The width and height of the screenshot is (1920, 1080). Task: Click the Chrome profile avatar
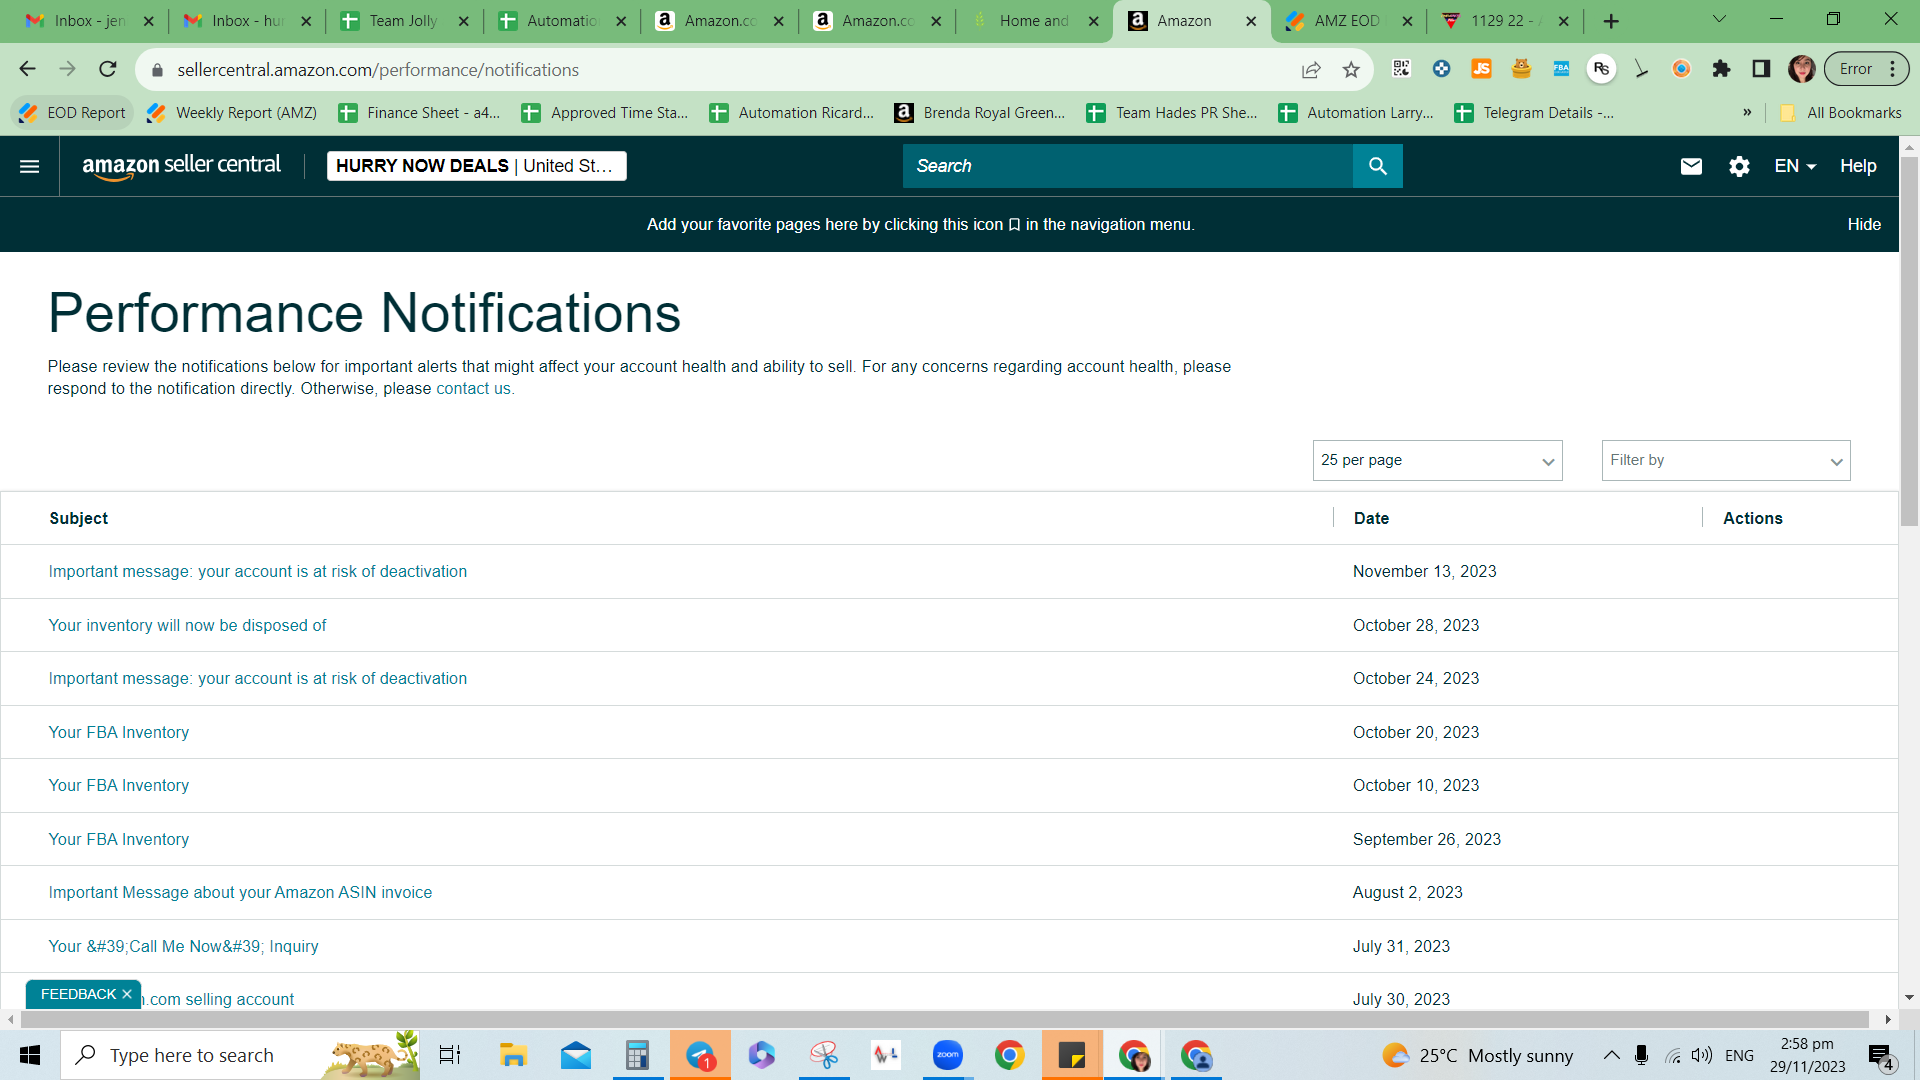coord(1802,69)
